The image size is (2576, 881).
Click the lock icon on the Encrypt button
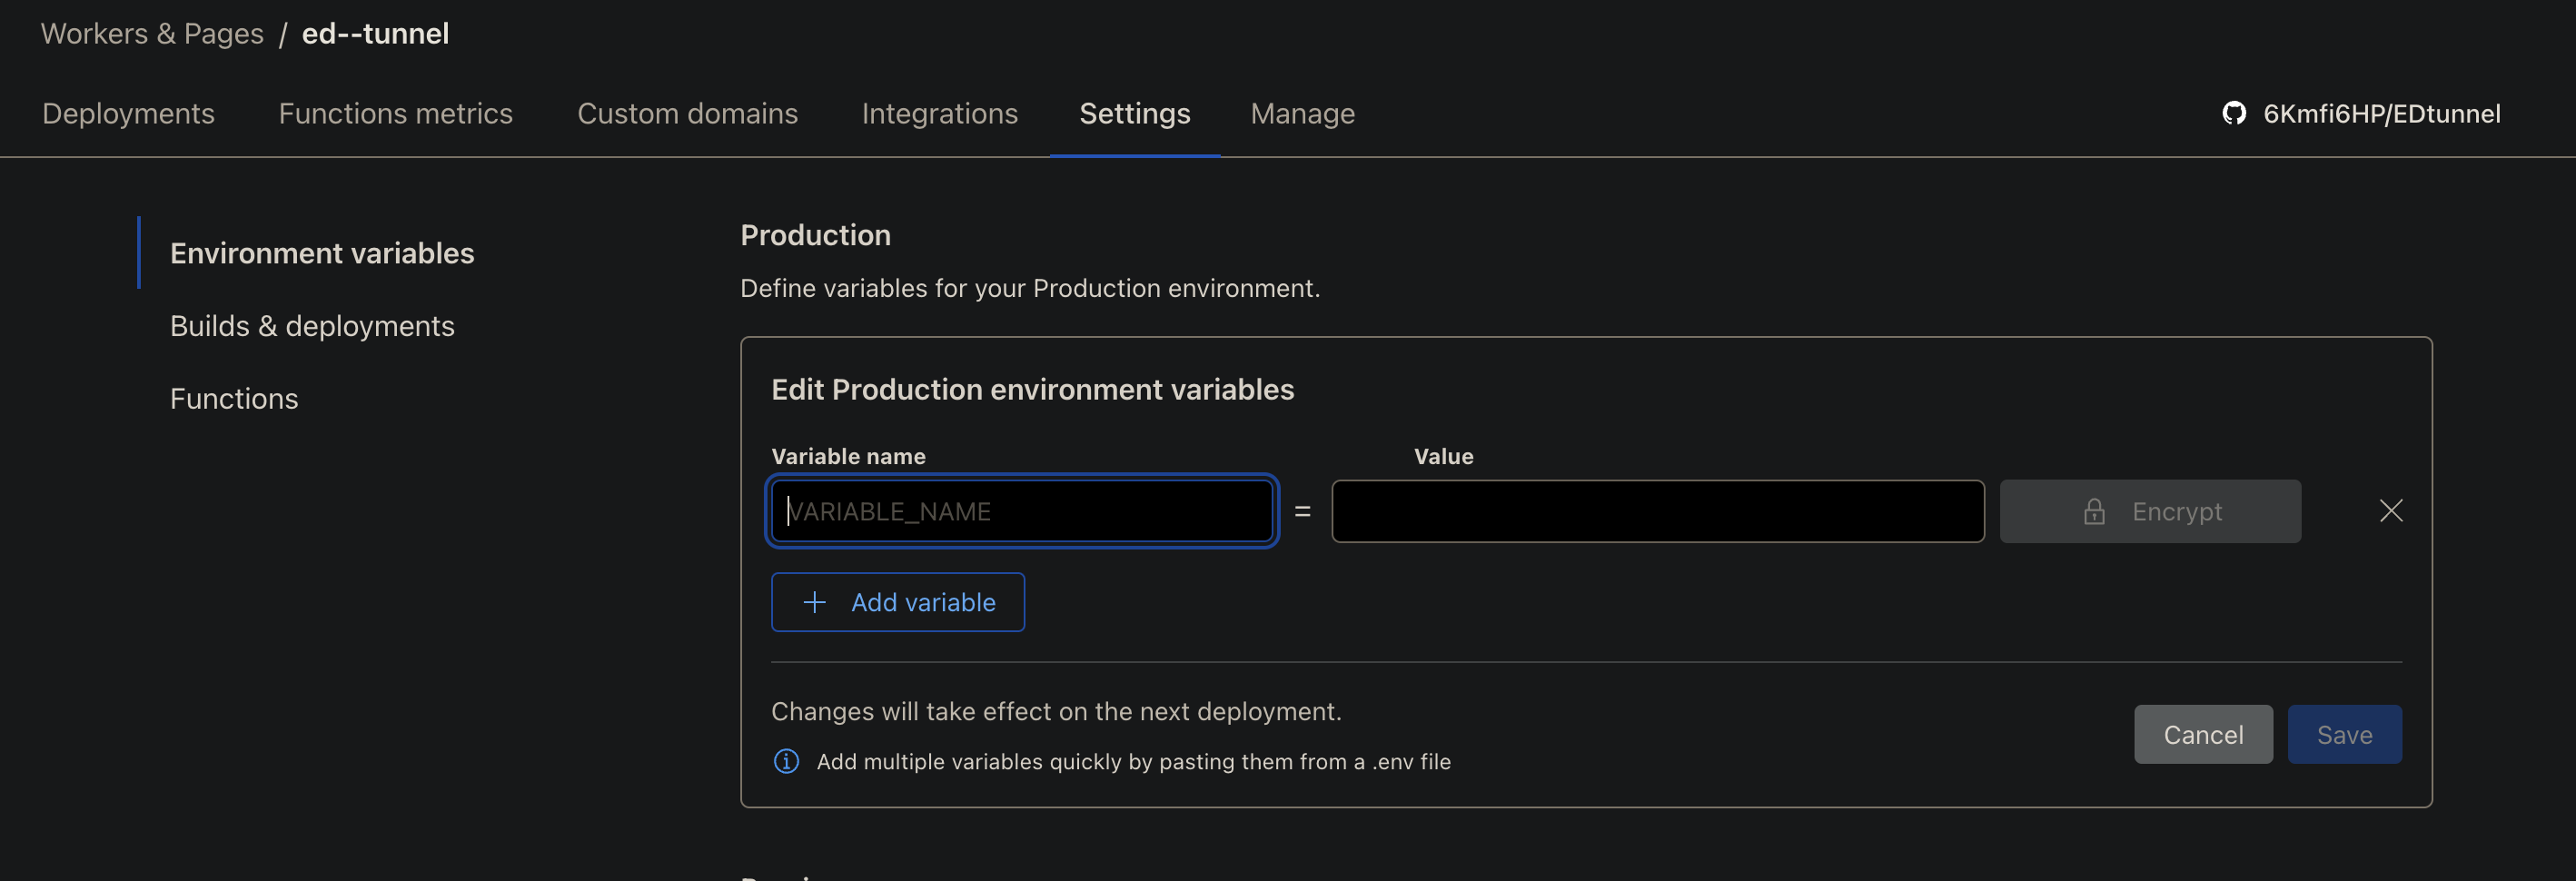pyautogui.click(x=2094, y=512)
